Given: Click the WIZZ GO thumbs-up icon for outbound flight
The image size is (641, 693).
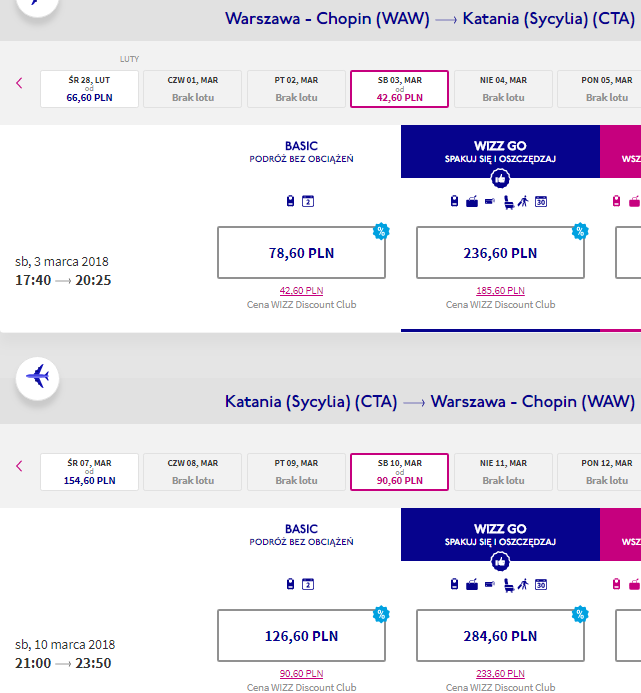Looking at the screenshot, I should coord(500,179).
